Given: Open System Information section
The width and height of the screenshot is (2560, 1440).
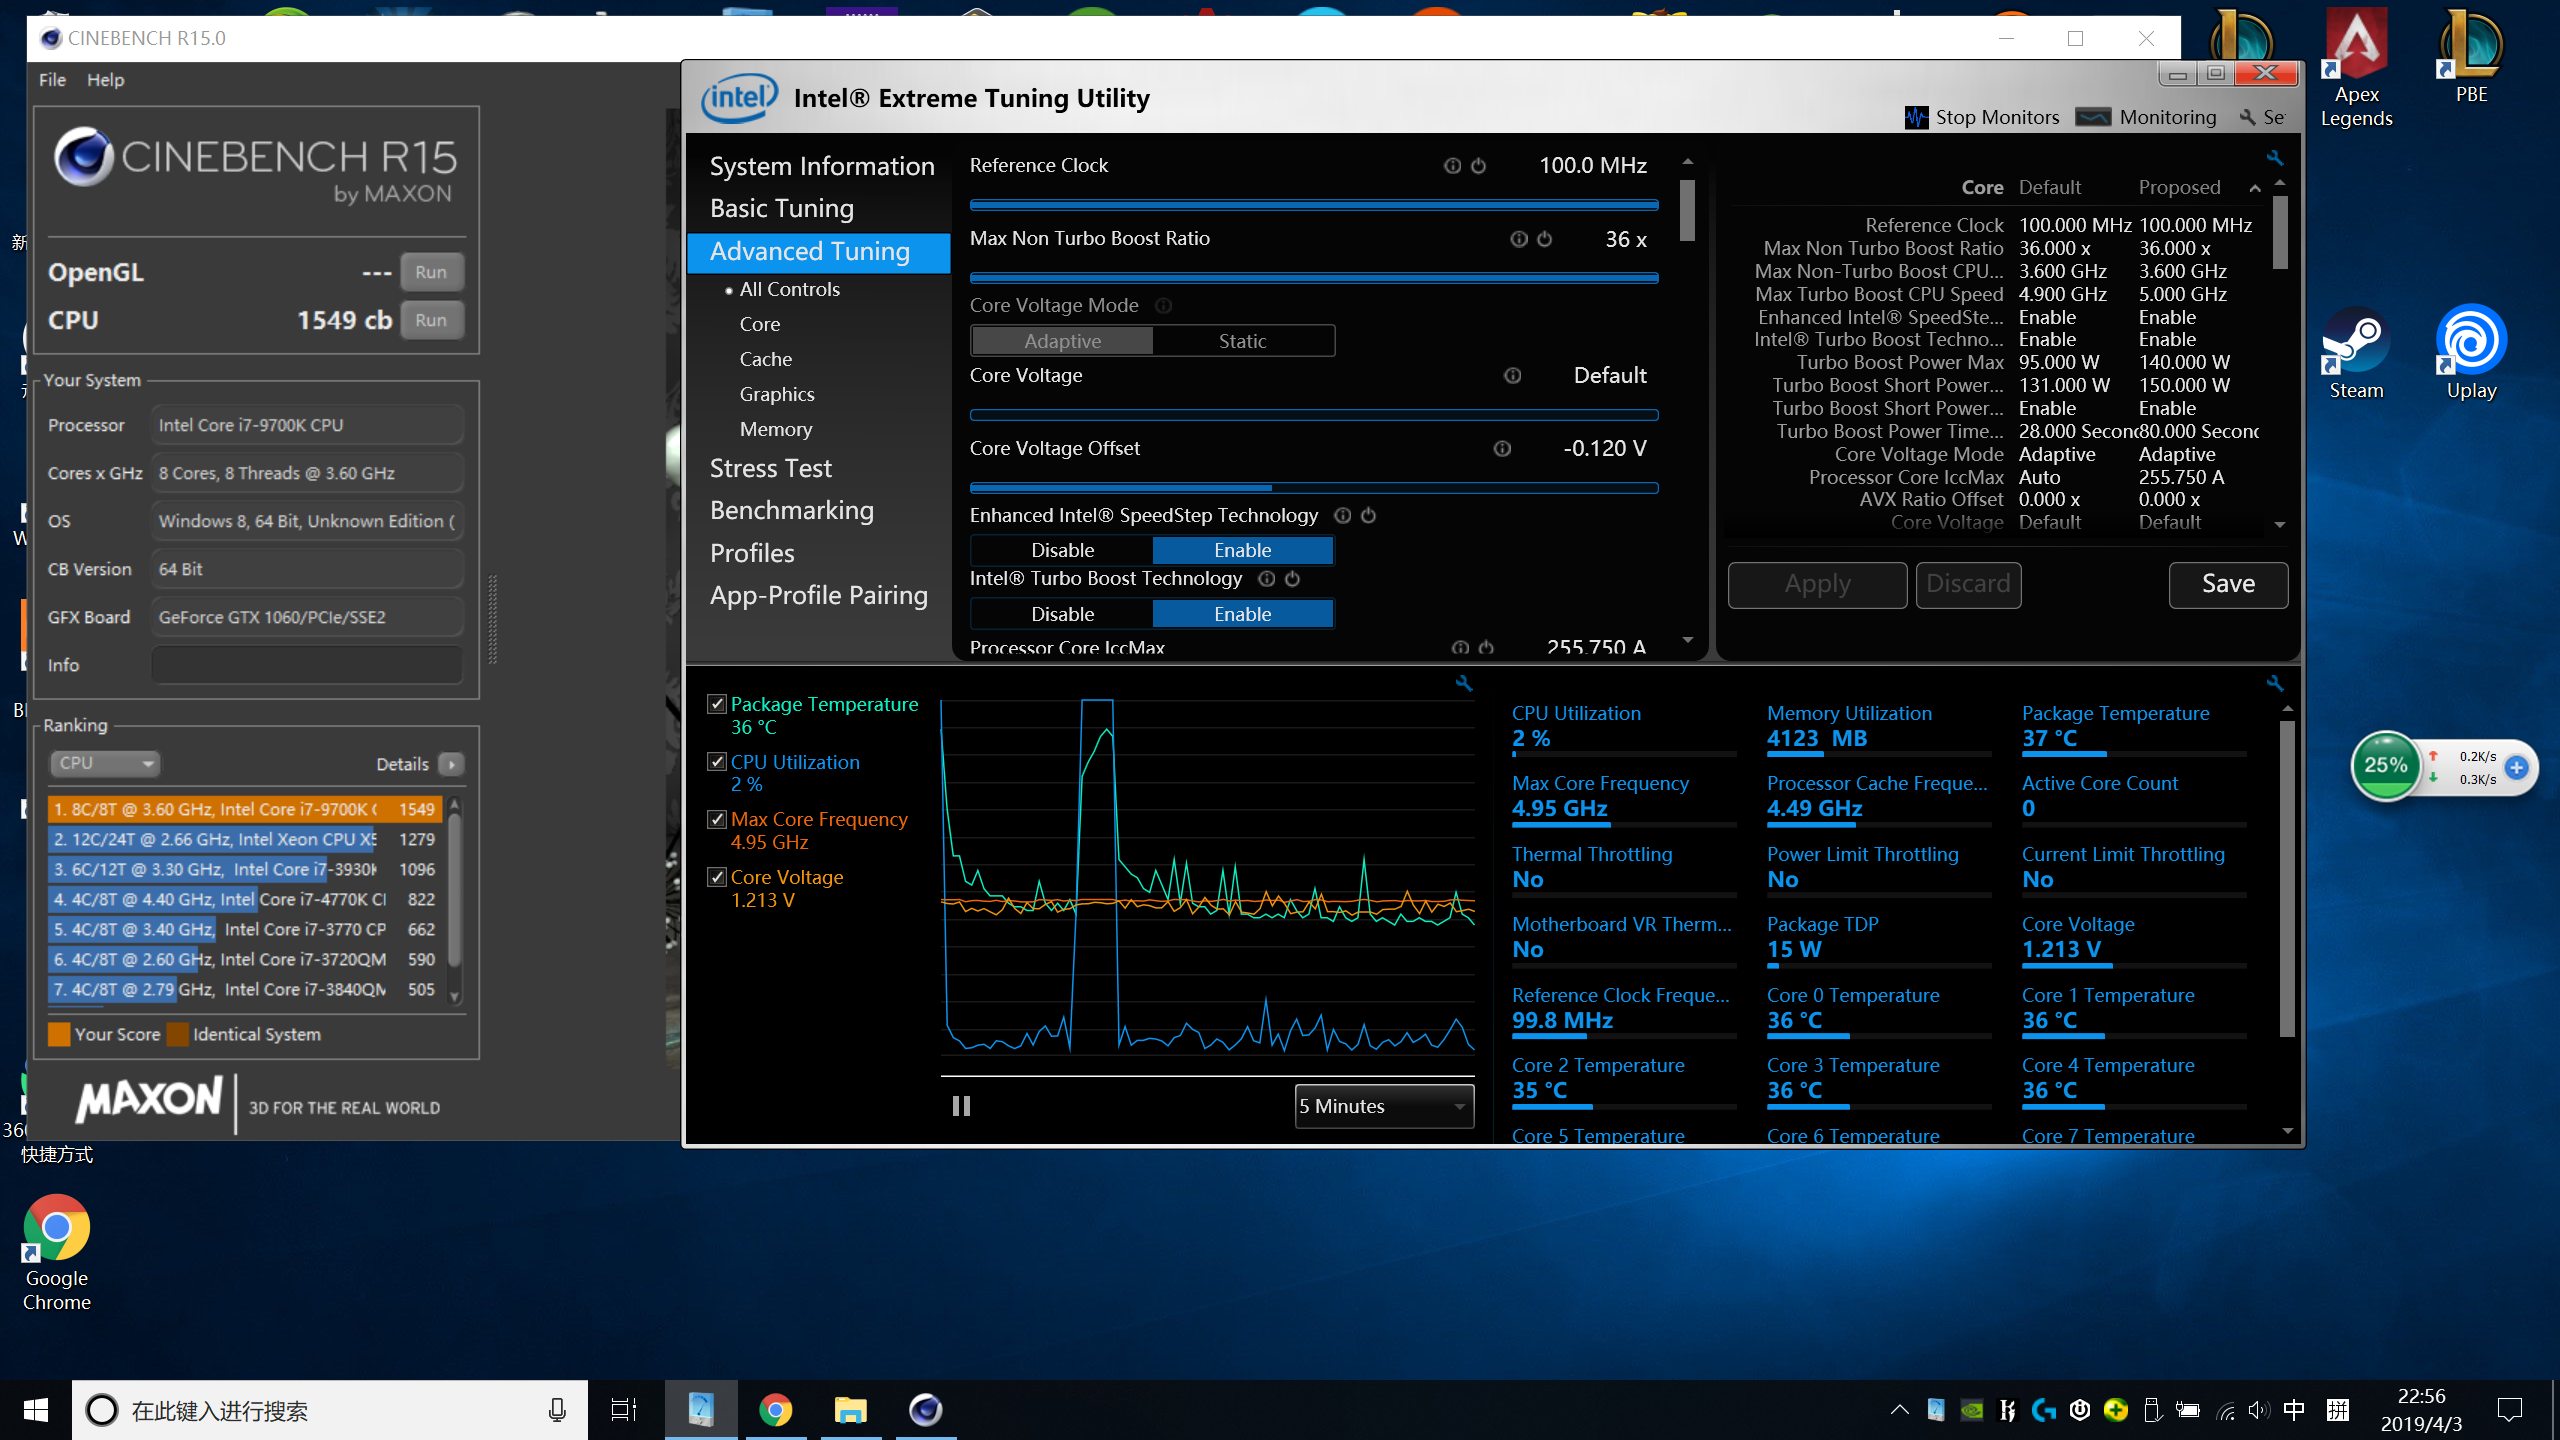Looking at the screenshot, I should [821, 166].
